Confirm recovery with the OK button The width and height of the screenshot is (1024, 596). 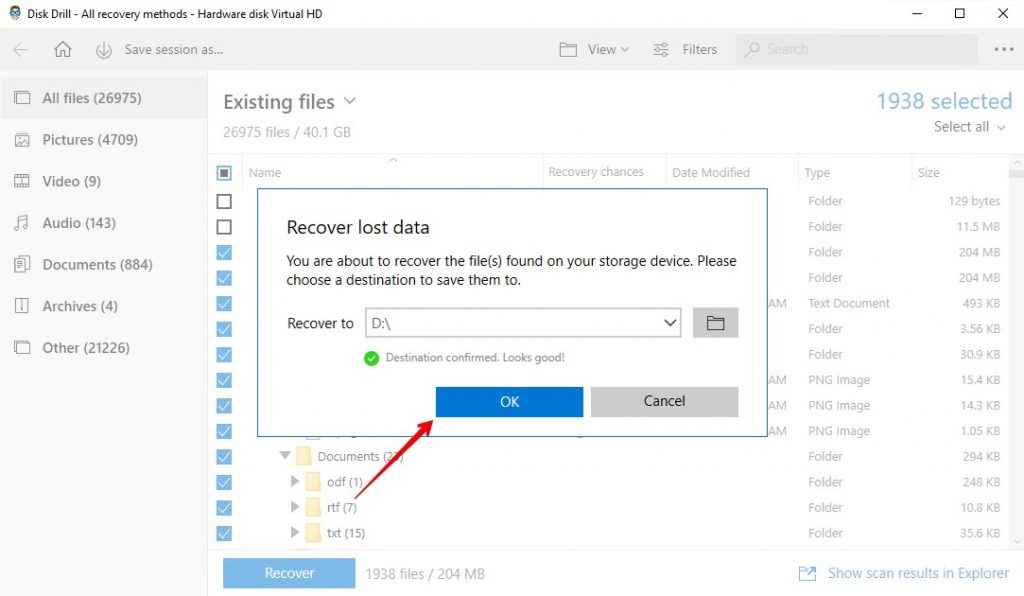point(509,401)
